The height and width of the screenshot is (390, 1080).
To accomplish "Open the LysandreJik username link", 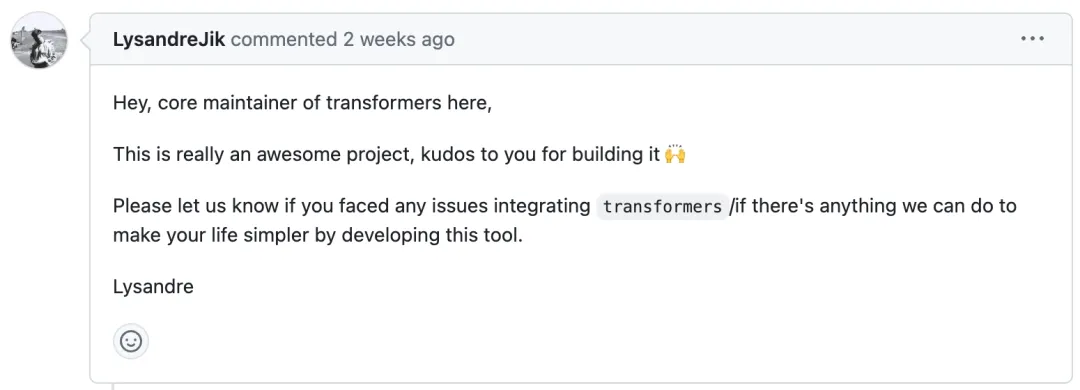I will click(x=169, y=39).
